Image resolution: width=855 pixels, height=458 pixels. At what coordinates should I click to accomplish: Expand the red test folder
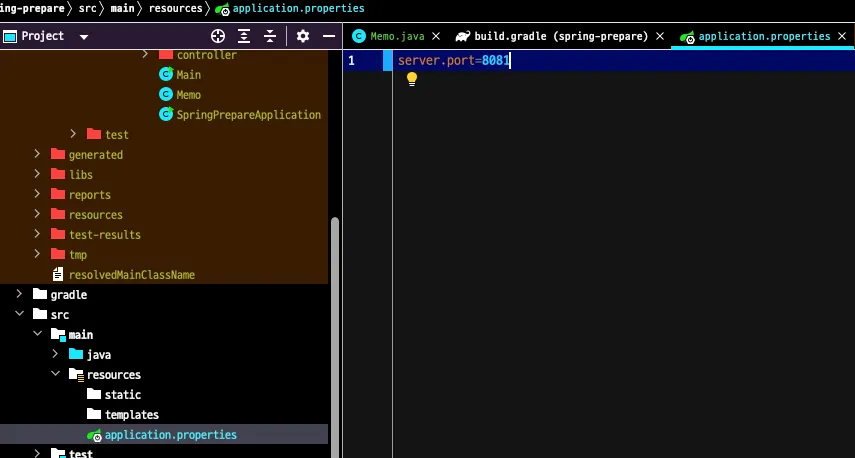click(x=73, y=134)
